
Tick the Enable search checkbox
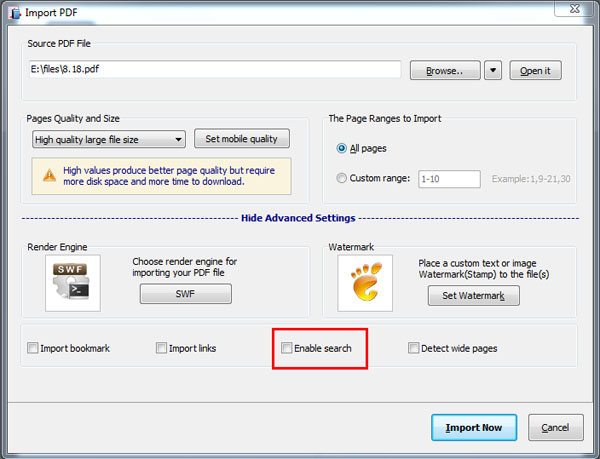click(286, 348)
